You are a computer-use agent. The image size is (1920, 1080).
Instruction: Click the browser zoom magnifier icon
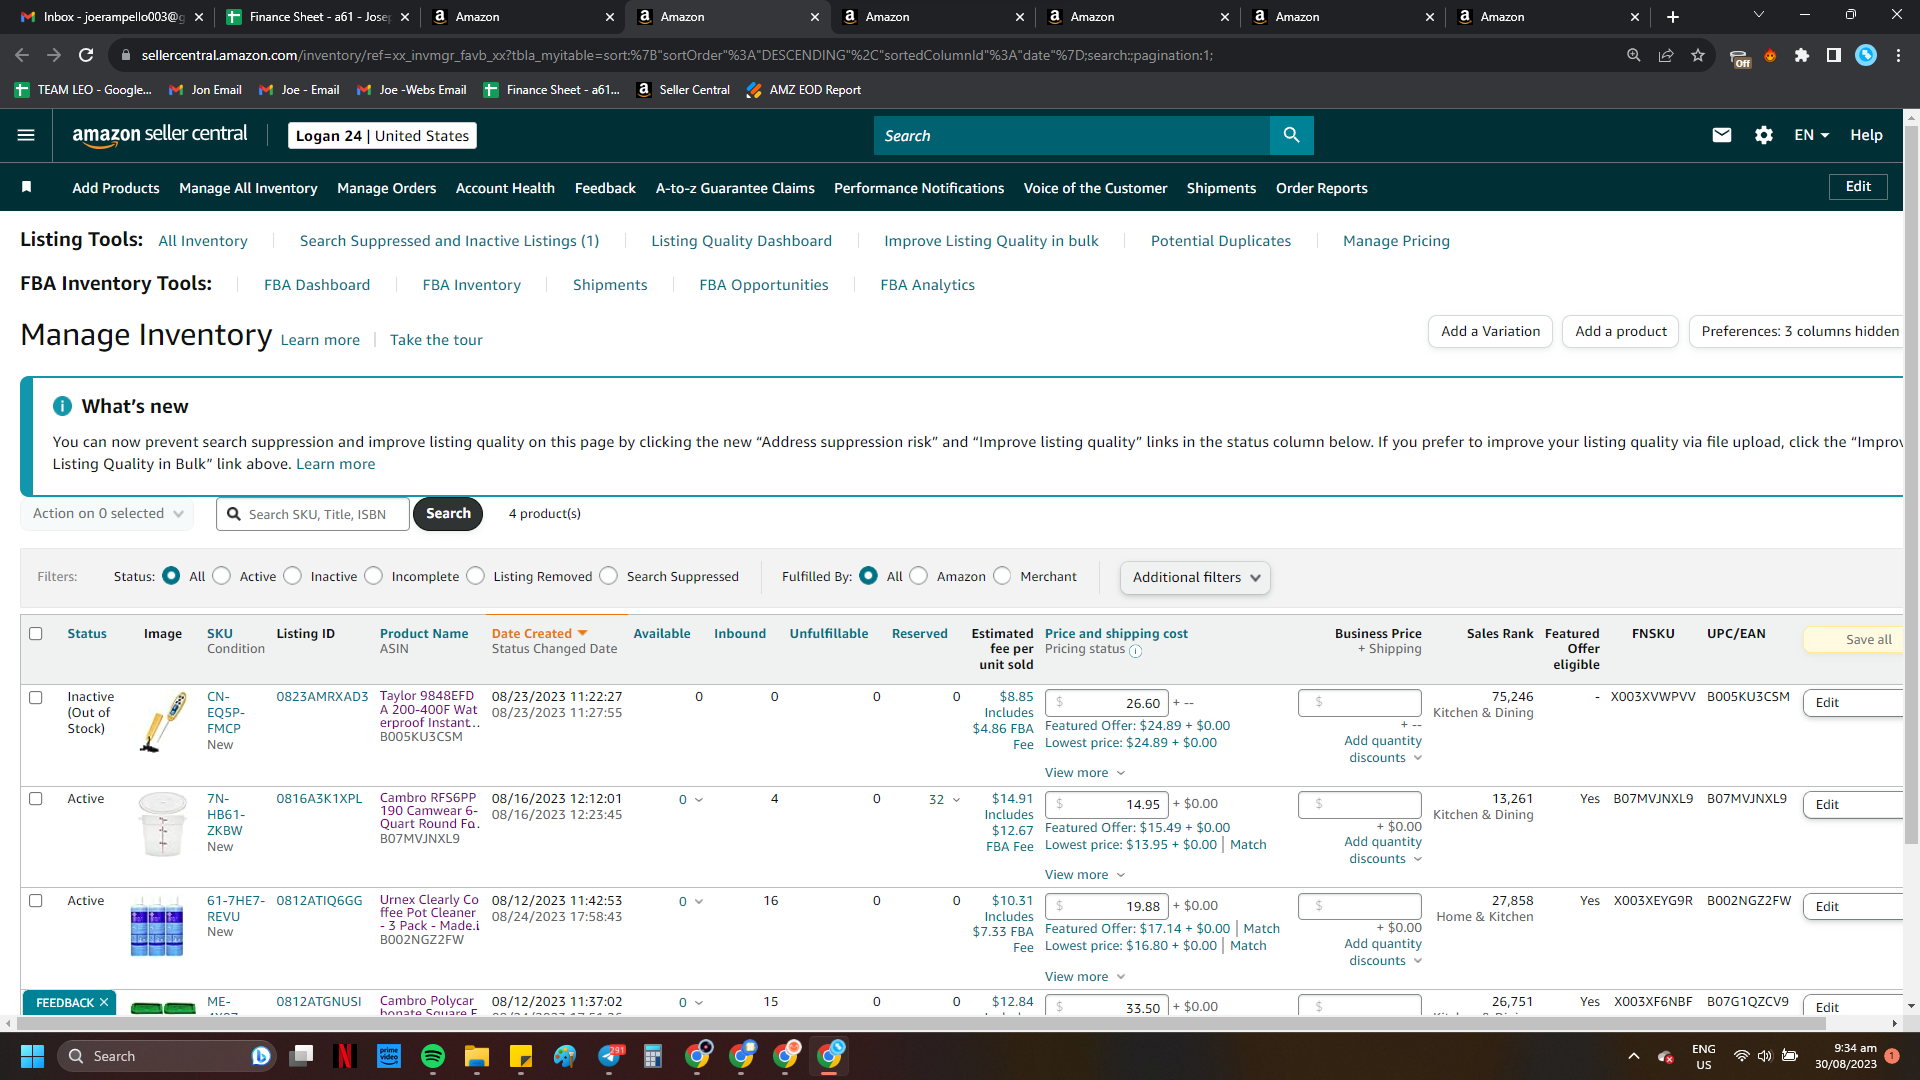(1634, 55)
